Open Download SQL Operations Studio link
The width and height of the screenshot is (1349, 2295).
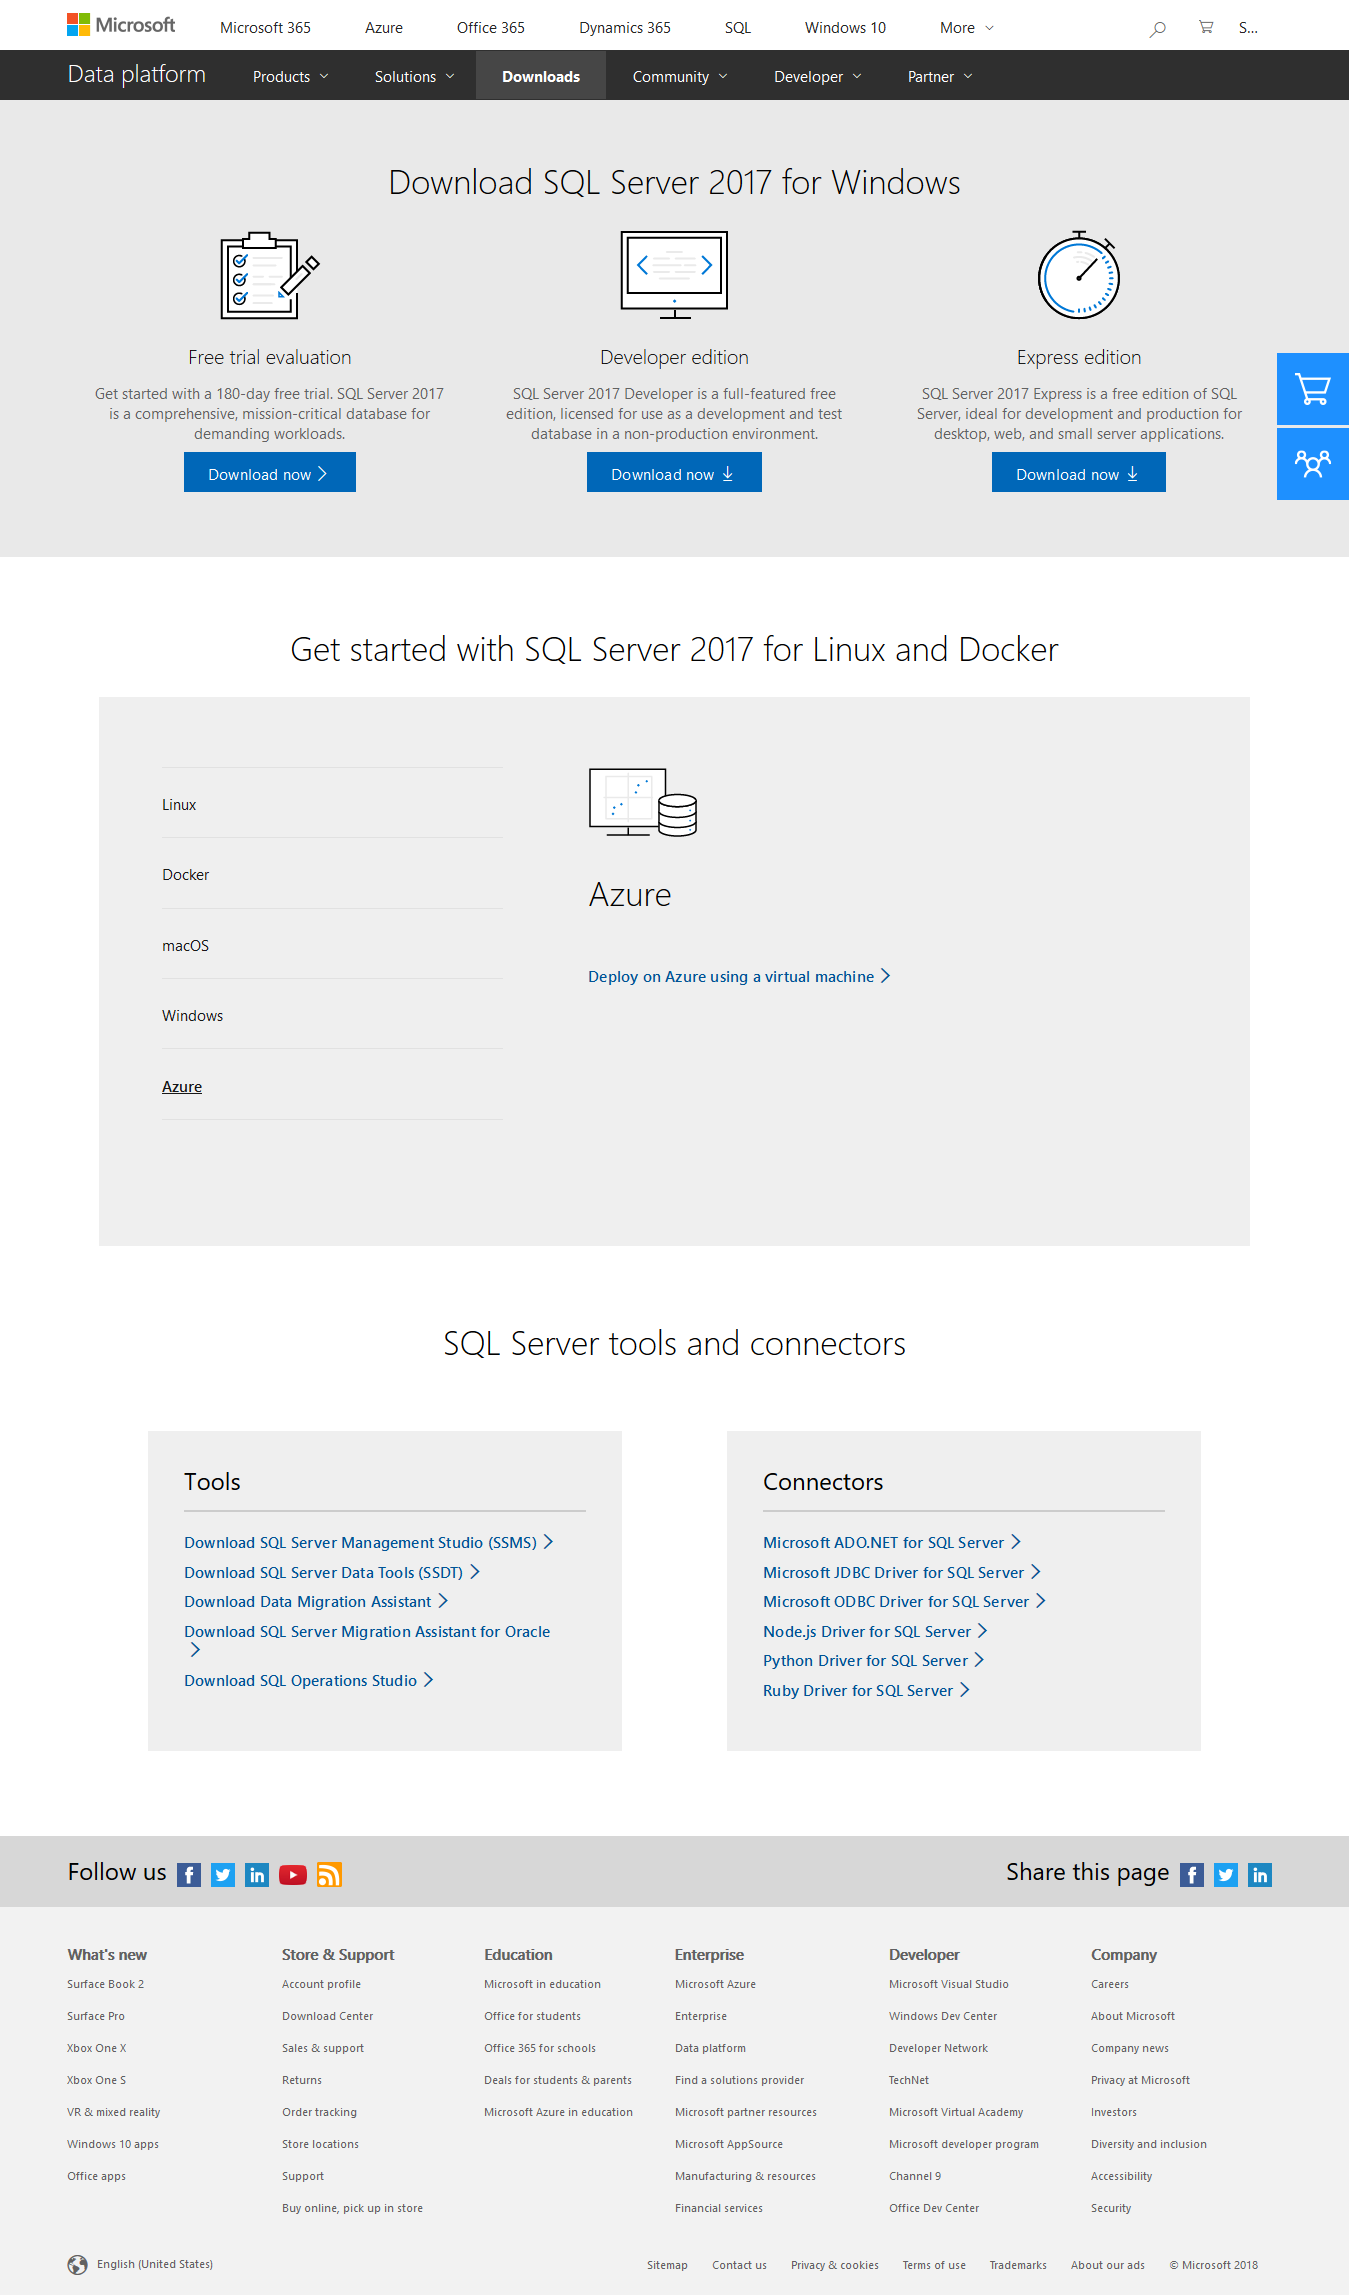[309, 1681]
